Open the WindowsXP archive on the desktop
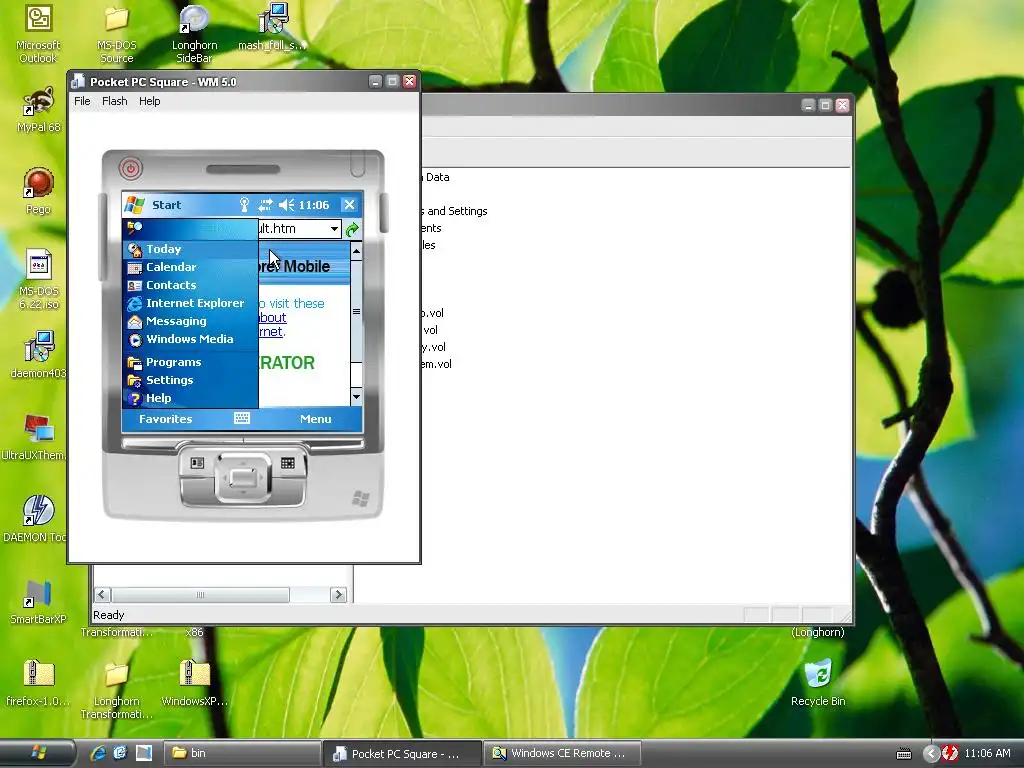1024x768 pixels. coord(195,683)
